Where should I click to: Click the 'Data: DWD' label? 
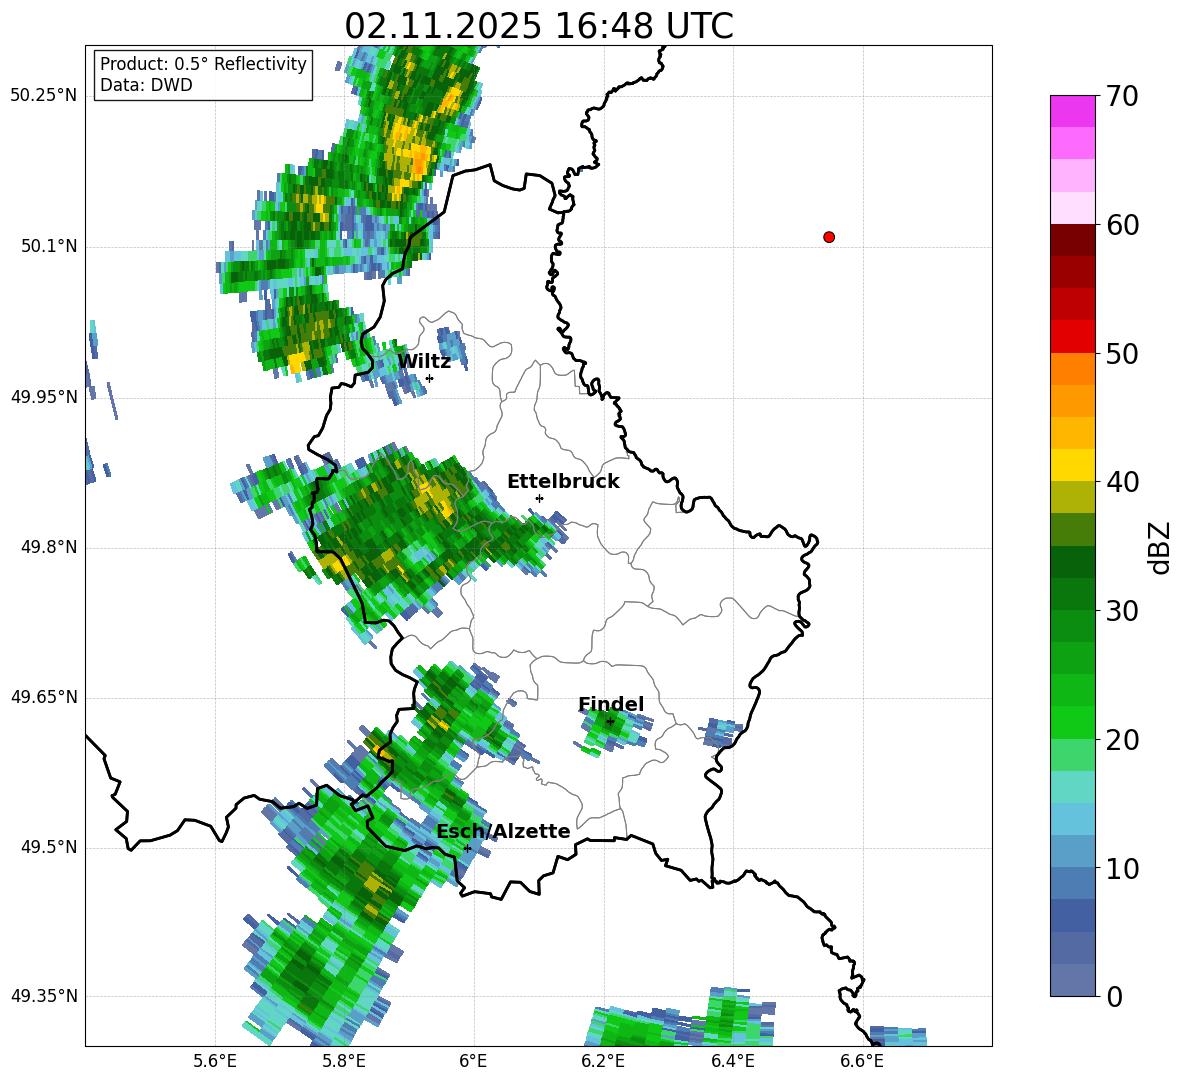pos(146,85)
